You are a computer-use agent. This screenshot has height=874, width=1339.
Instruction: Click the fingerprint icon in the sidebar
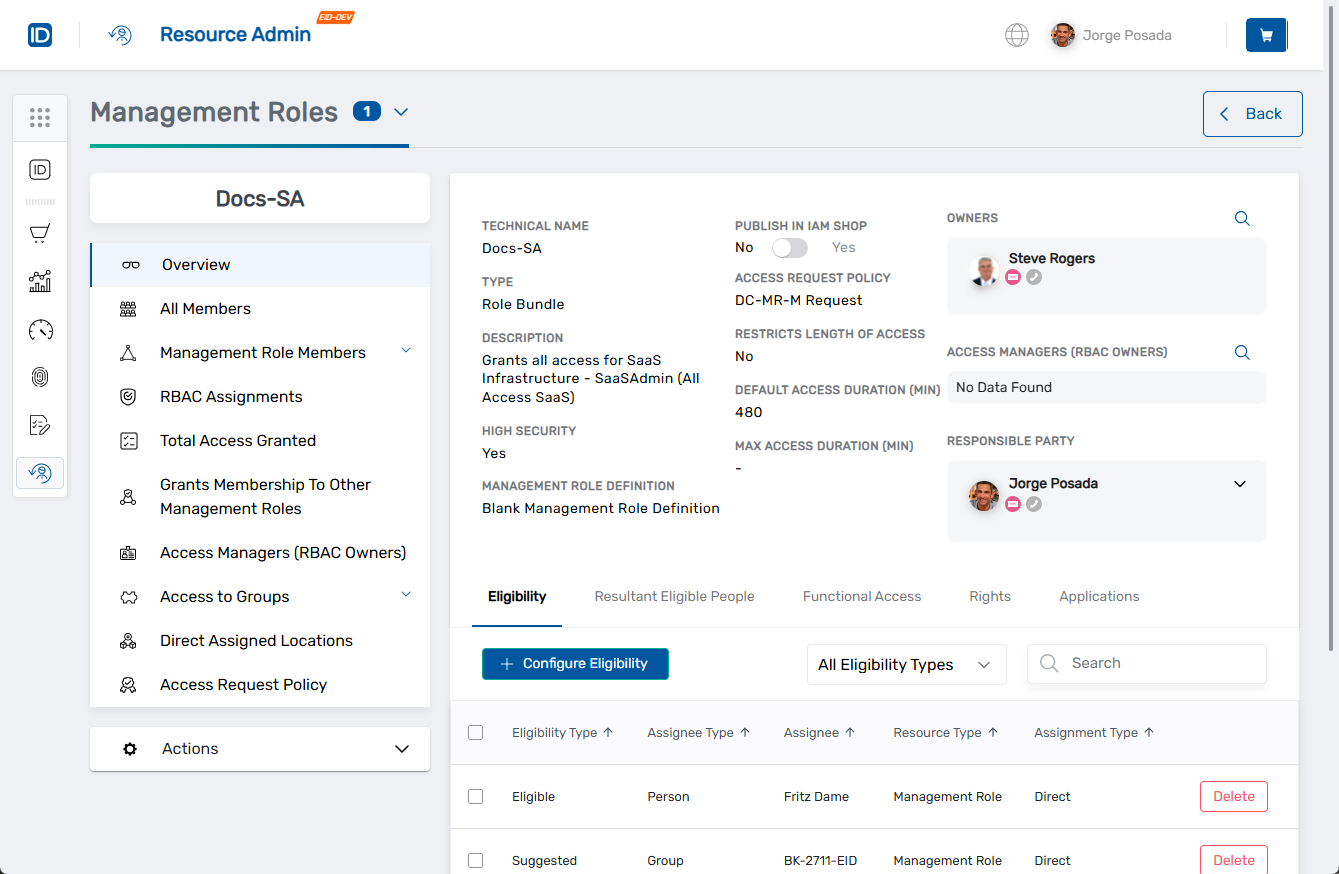click(40, 377)
